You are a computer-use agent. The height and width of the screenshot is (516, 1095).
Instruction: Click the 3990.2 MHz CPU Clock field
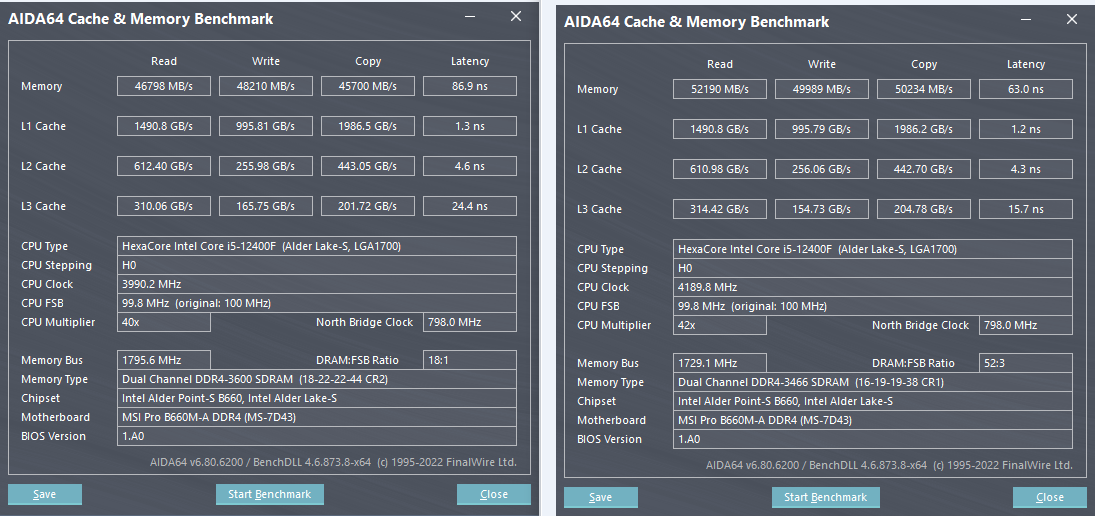pyautogui.click(x=316, y=284)
